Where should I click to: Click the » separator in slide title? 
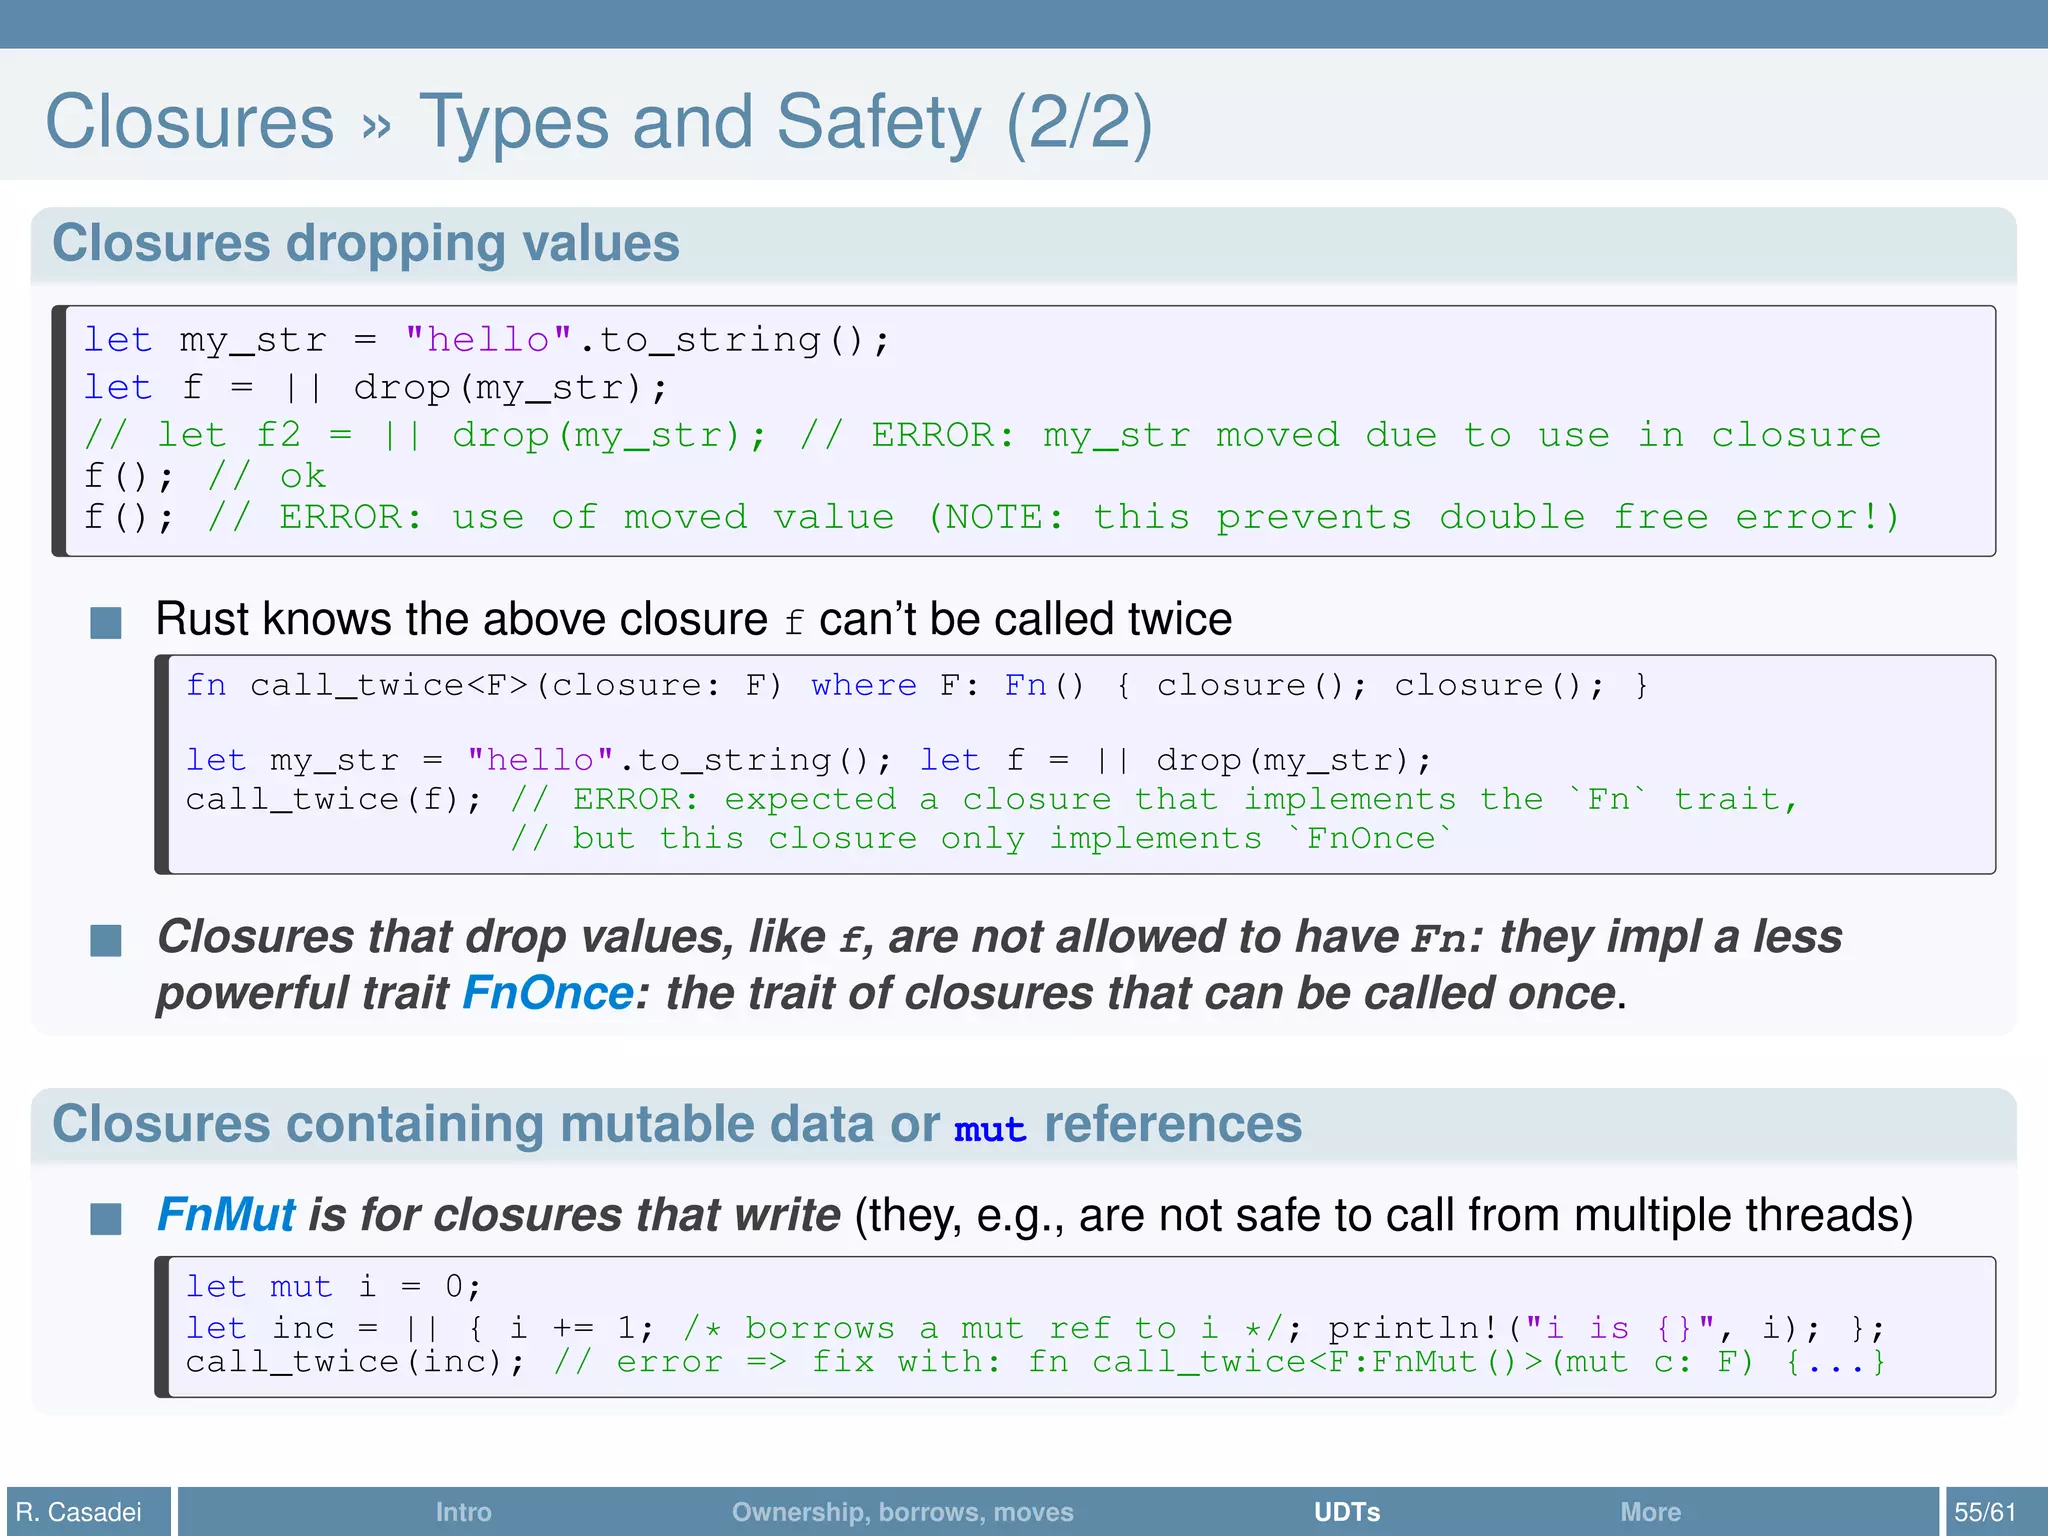click(x=376, y=127)
